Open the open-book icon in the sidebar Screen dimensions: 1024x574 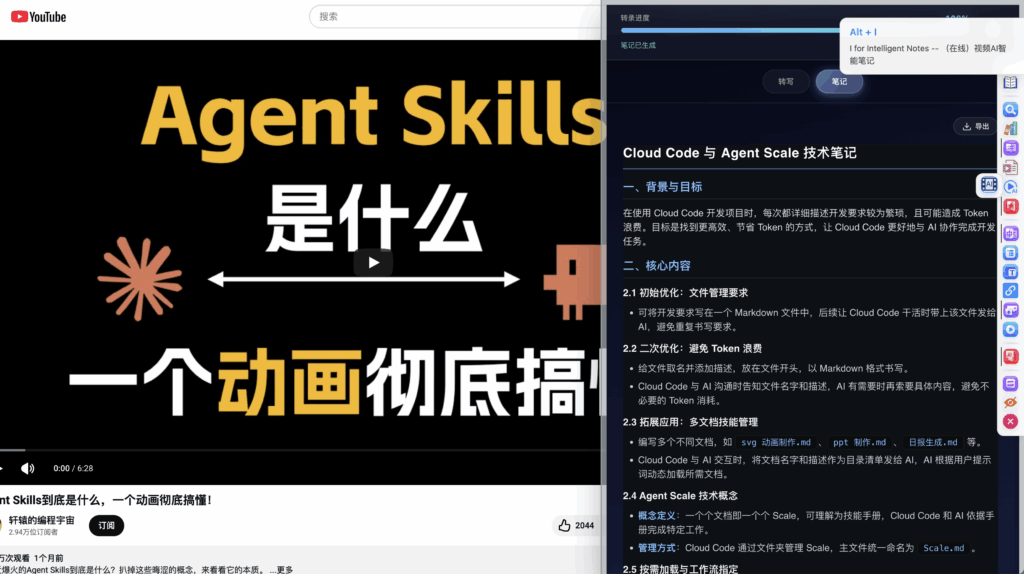[x=1010, y=83]
